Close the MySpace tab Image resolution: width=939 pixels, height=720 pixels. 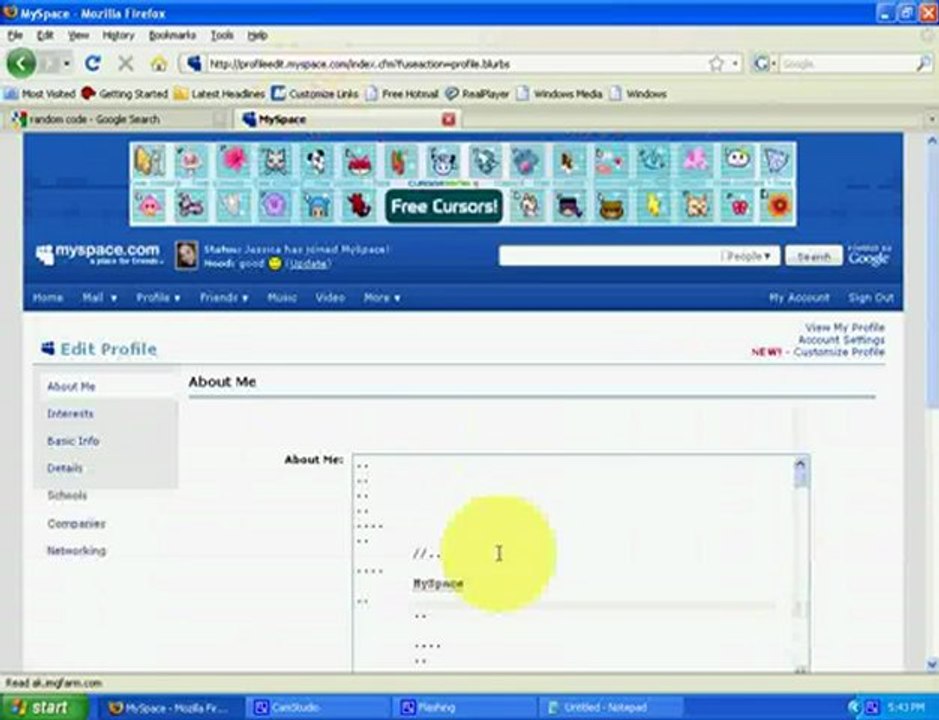pyautogui.click(x=449, y=119)
